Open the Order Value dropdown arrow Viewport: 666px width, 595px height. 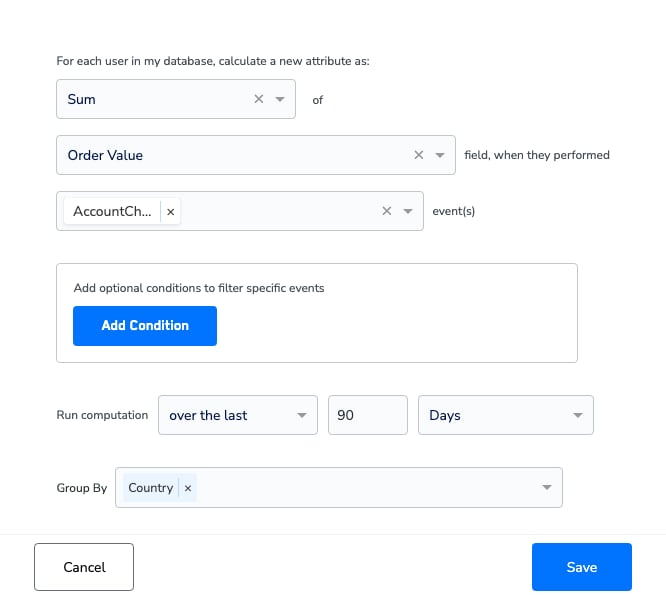(440, 155)
